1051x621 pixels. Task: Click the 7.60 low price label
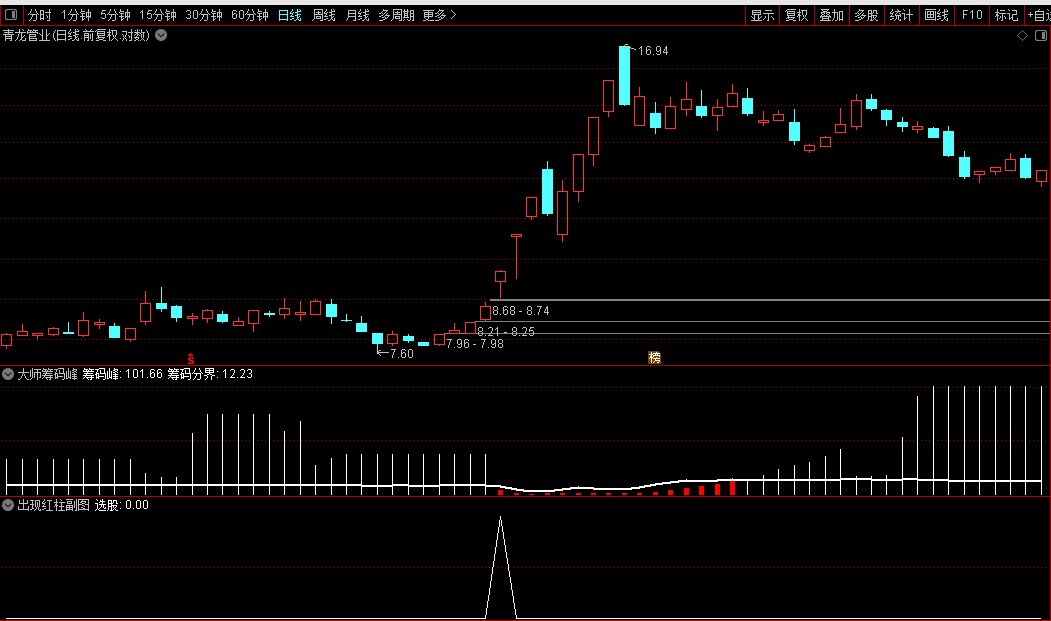click(x=401, y=354)
